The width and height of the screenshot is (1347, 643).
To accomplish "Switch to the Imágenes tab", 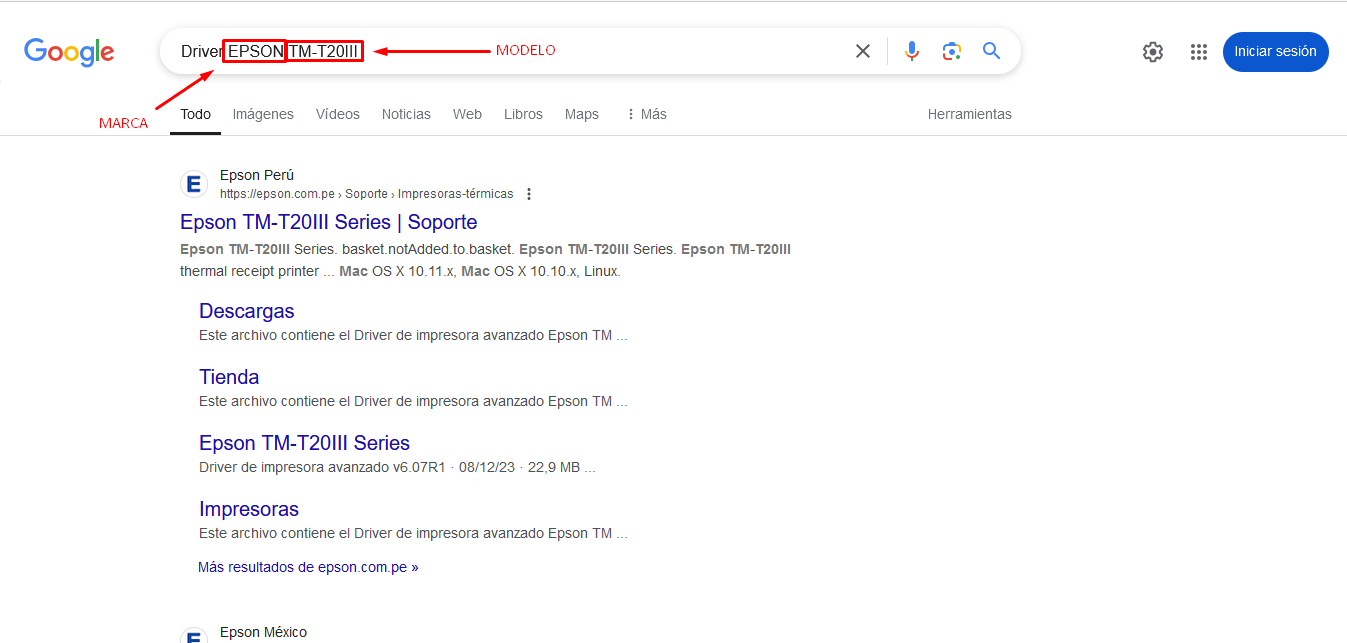I will click(x=263, y=114).
